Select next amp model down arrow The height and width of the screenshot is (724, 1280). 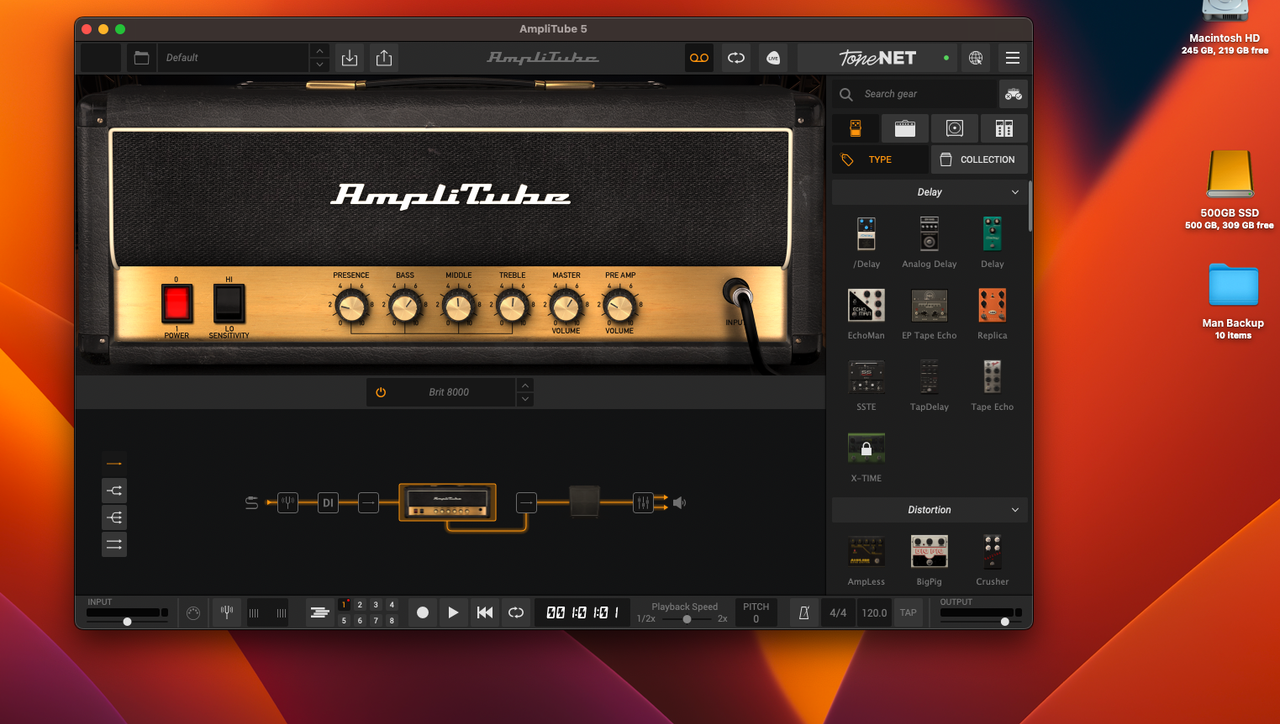pyautogui.click(x=525, y=399)
